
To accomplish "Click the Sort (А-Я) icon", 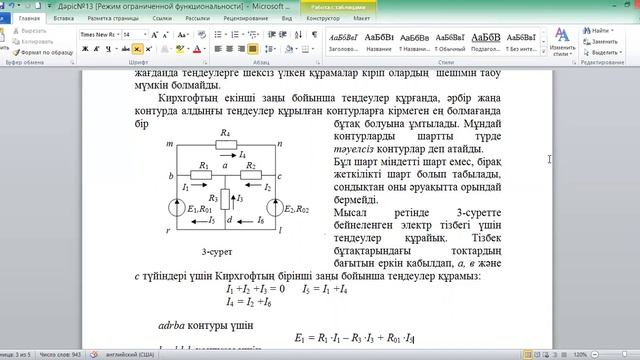I will [x=298, y=35].
